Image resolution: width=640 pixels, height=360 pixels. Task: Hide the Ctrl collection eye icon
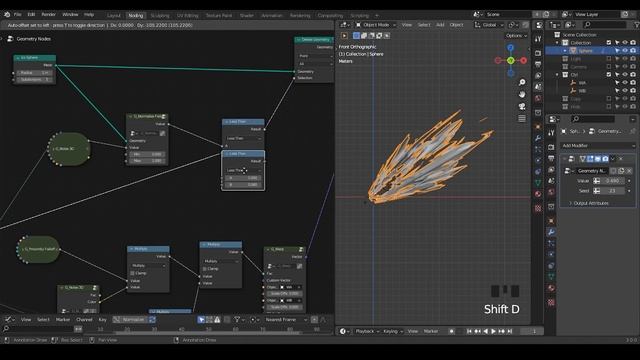click(625, 75)
